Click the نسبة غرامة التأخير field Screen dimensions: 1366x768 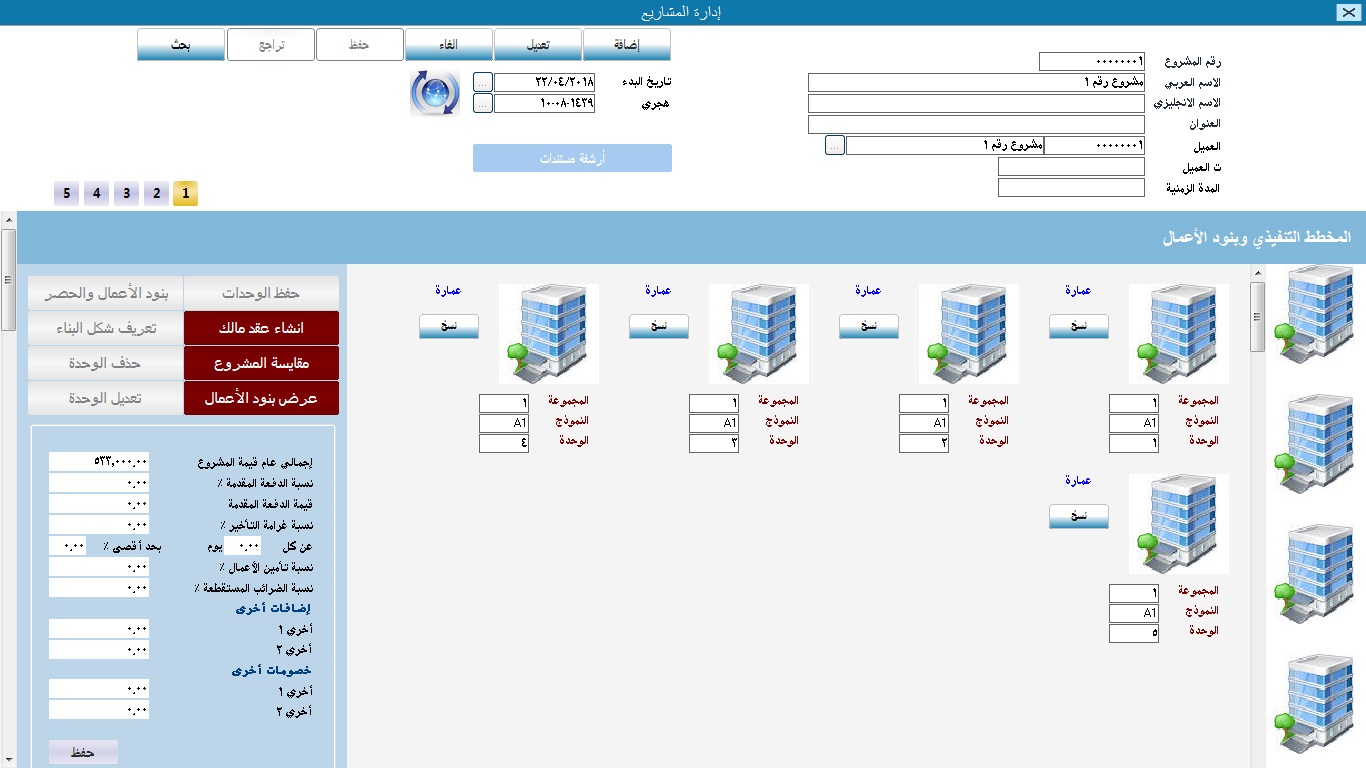click(x=99, y=525)
